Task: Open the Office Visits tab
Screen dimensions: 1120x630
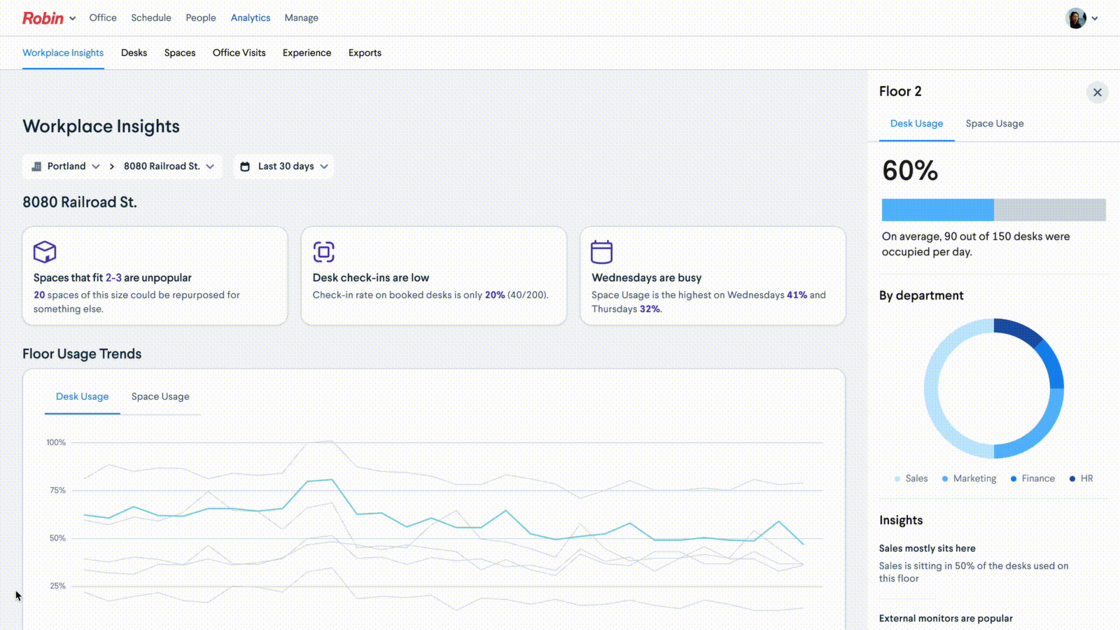Action: click(239, 53)
